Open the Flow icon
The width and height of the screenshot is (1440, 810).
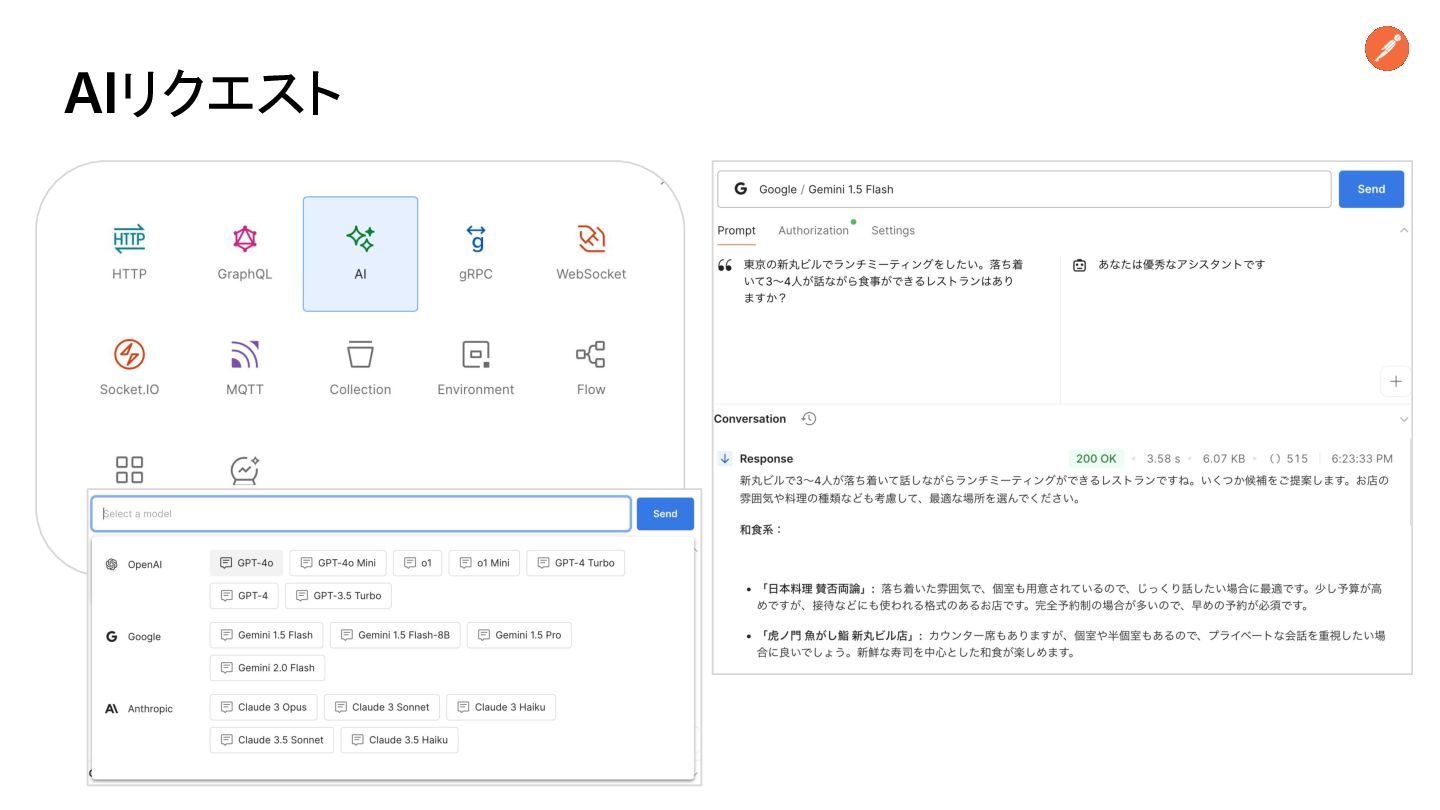[591, 354]
